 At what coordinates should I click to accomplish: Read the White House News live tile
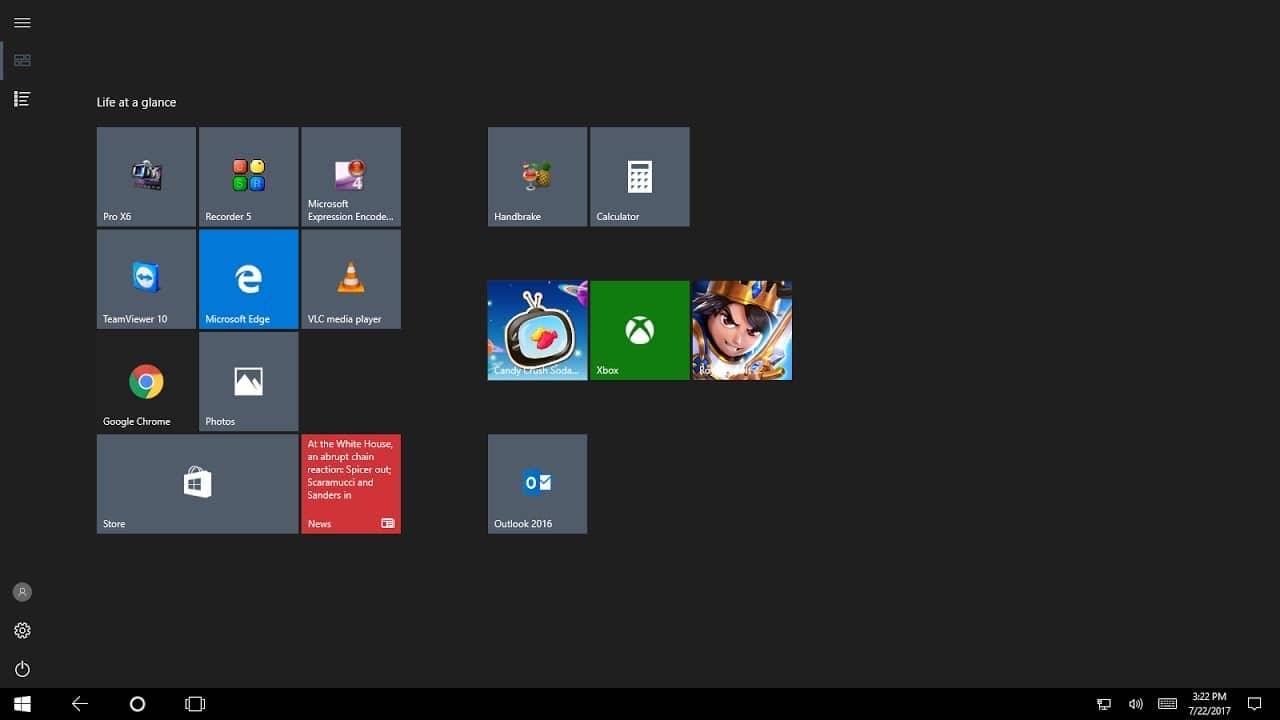click(x=351, y=484)
